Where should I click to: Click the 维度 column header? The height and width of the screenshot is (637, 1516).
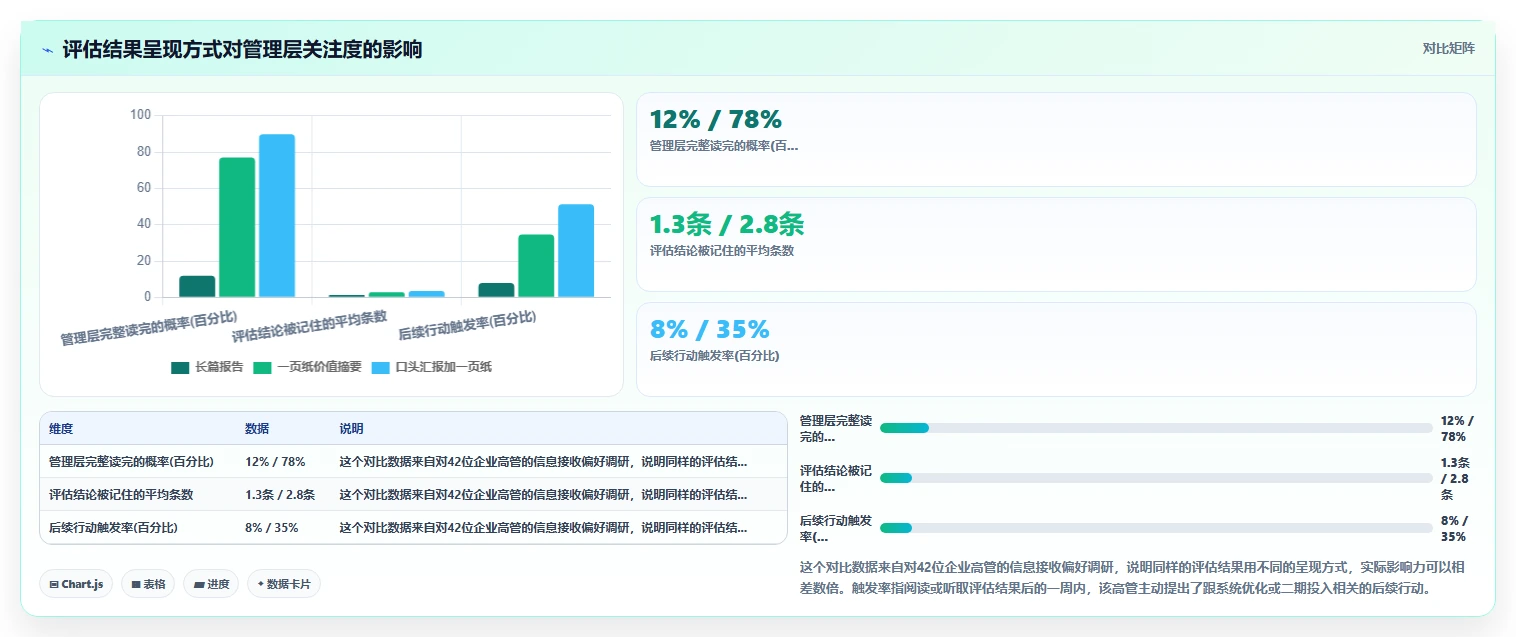(x=61, y=428)
